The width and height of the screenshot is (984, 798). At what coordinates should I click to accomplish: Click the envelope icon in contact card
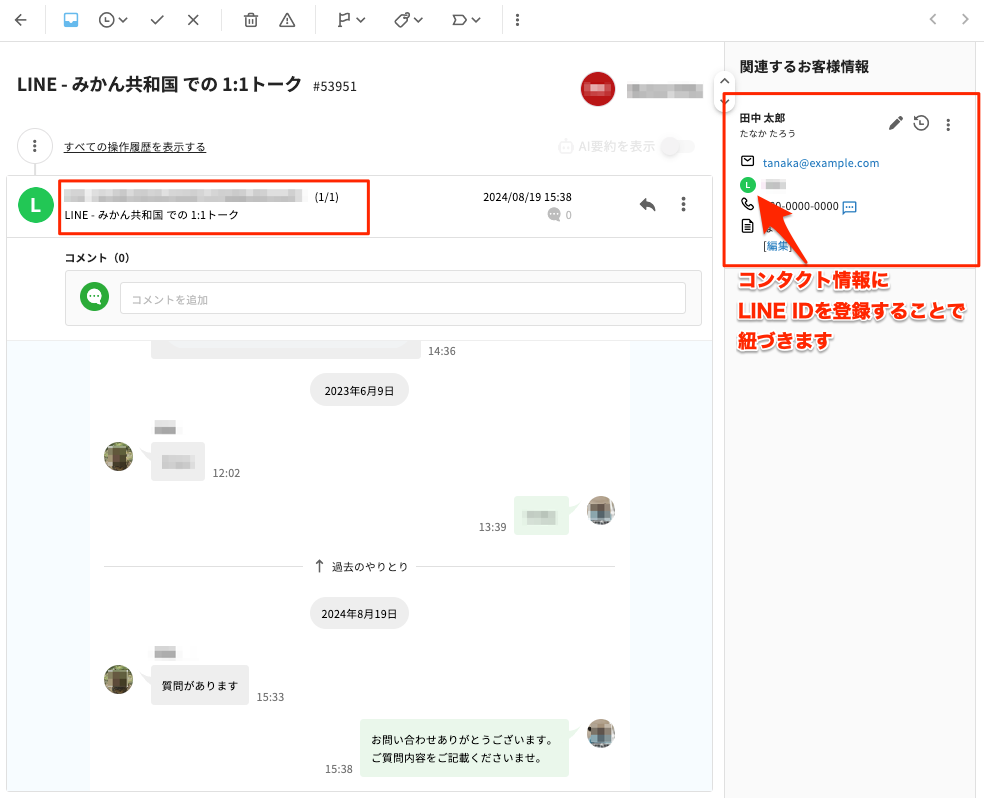tap(747, 161)
